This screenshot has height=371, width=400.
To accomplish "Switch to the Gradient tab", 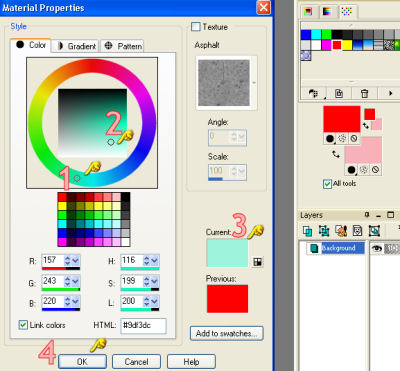I will point(77,46).
